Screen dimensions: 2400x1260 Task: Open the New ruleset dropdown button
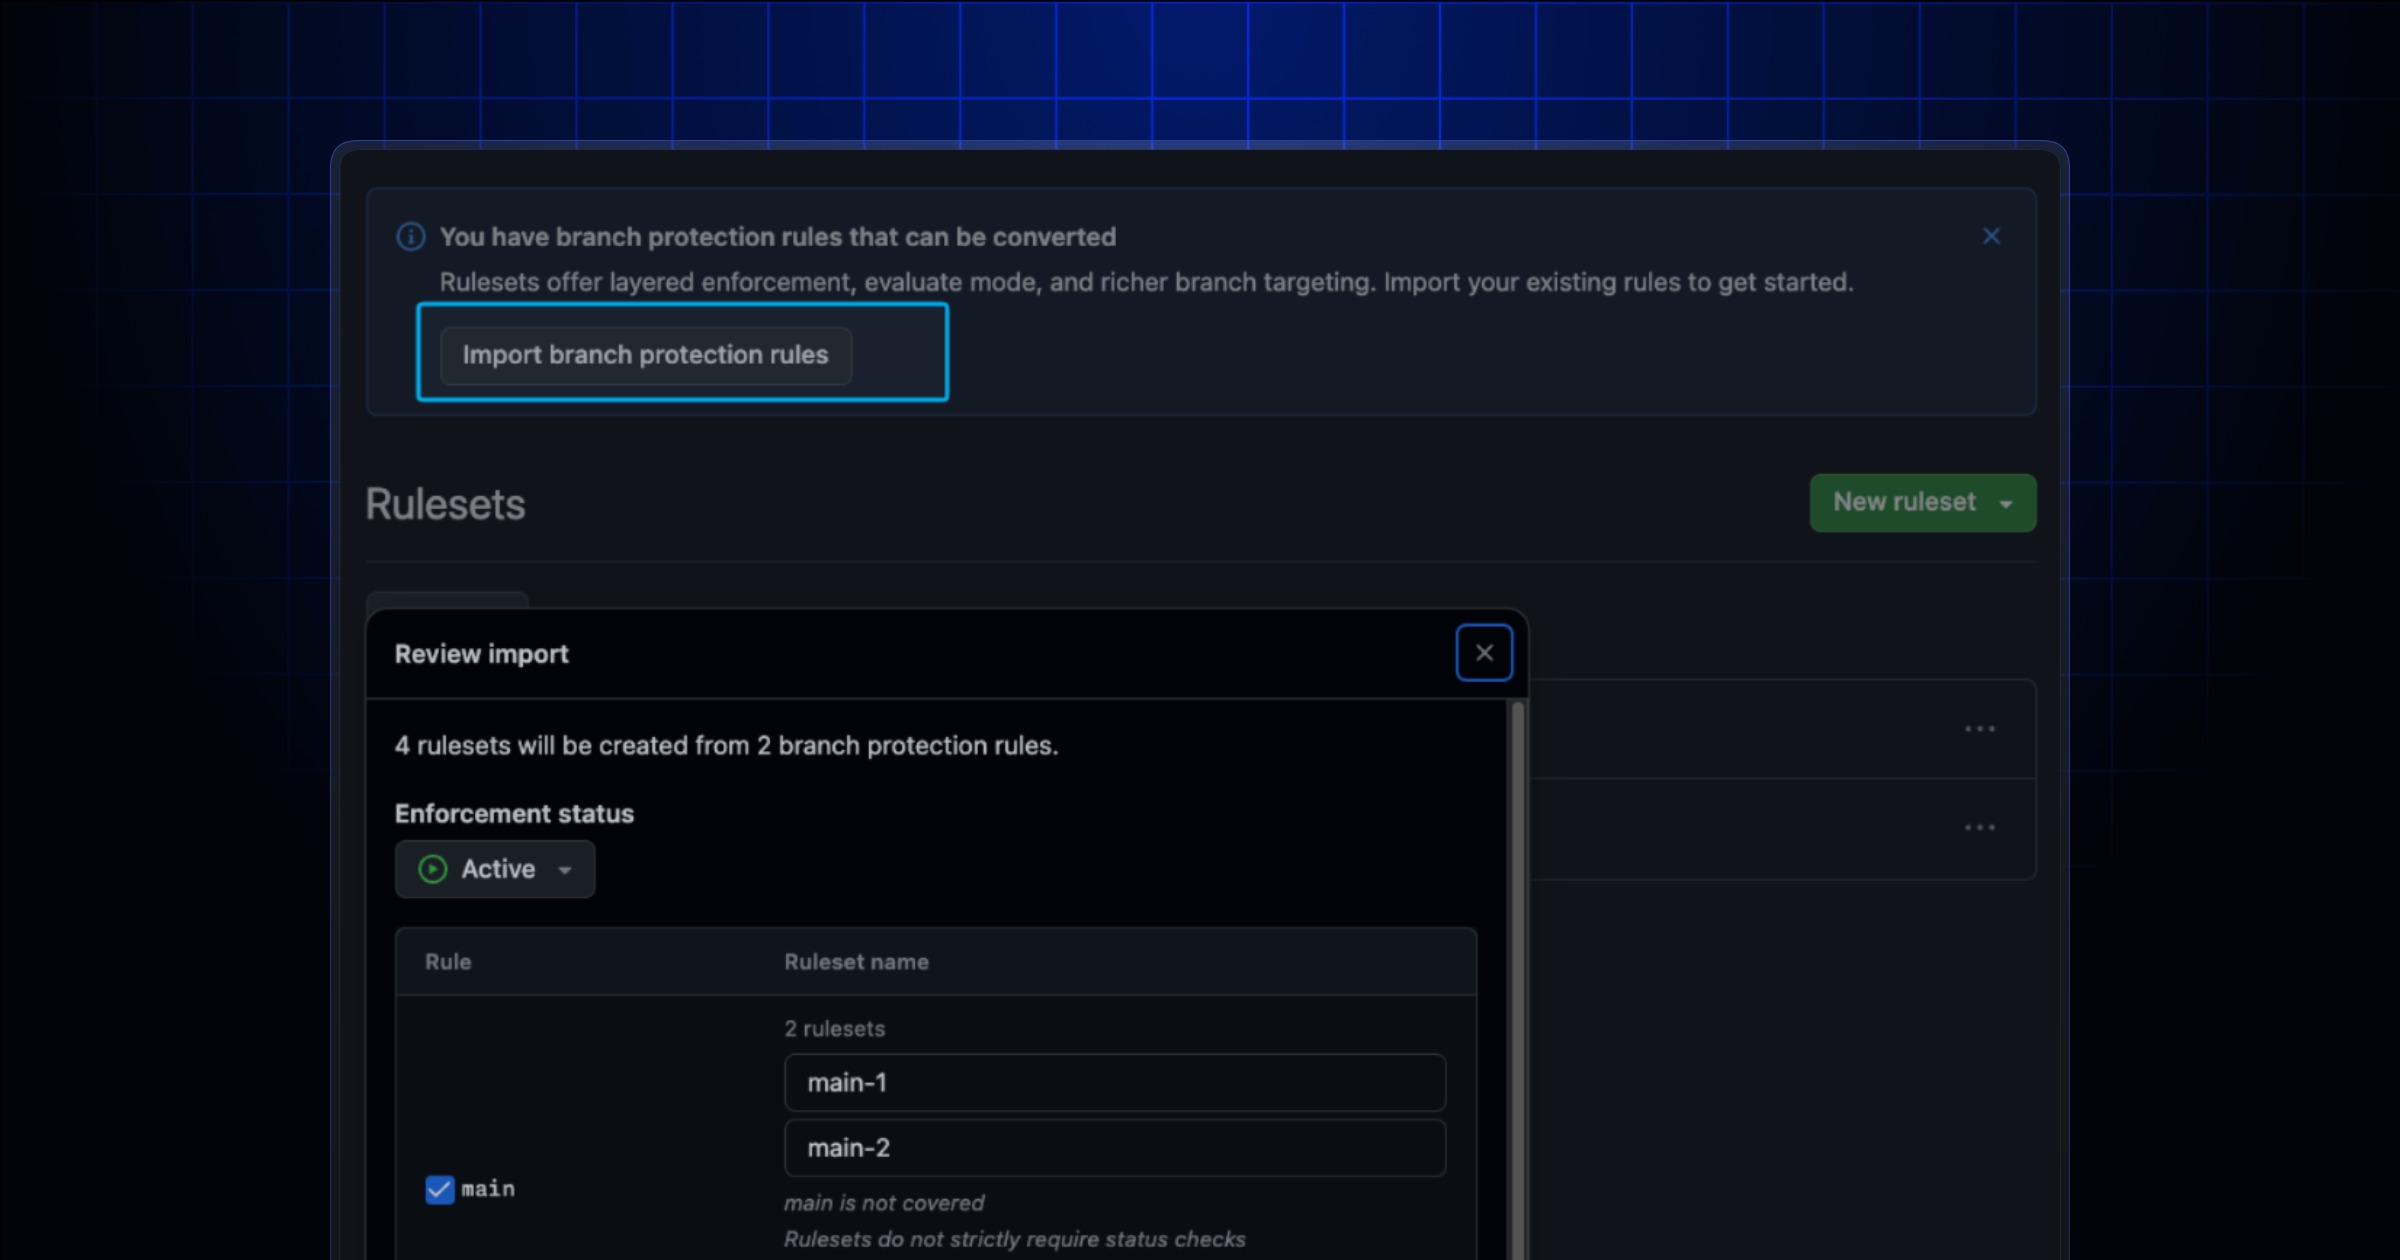coord(1922,502)
